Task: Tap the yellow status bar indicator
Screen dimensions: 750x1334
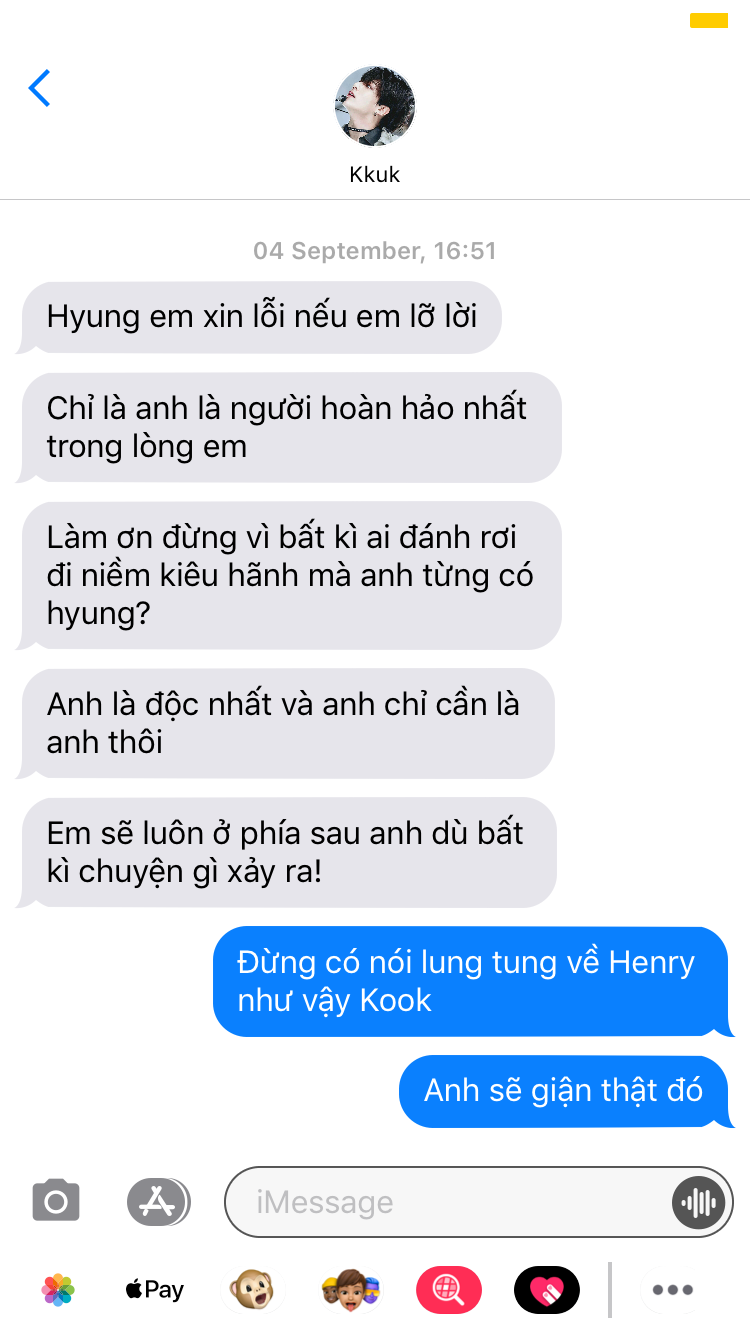Action: pyautogui.click(x=709, y=20)
